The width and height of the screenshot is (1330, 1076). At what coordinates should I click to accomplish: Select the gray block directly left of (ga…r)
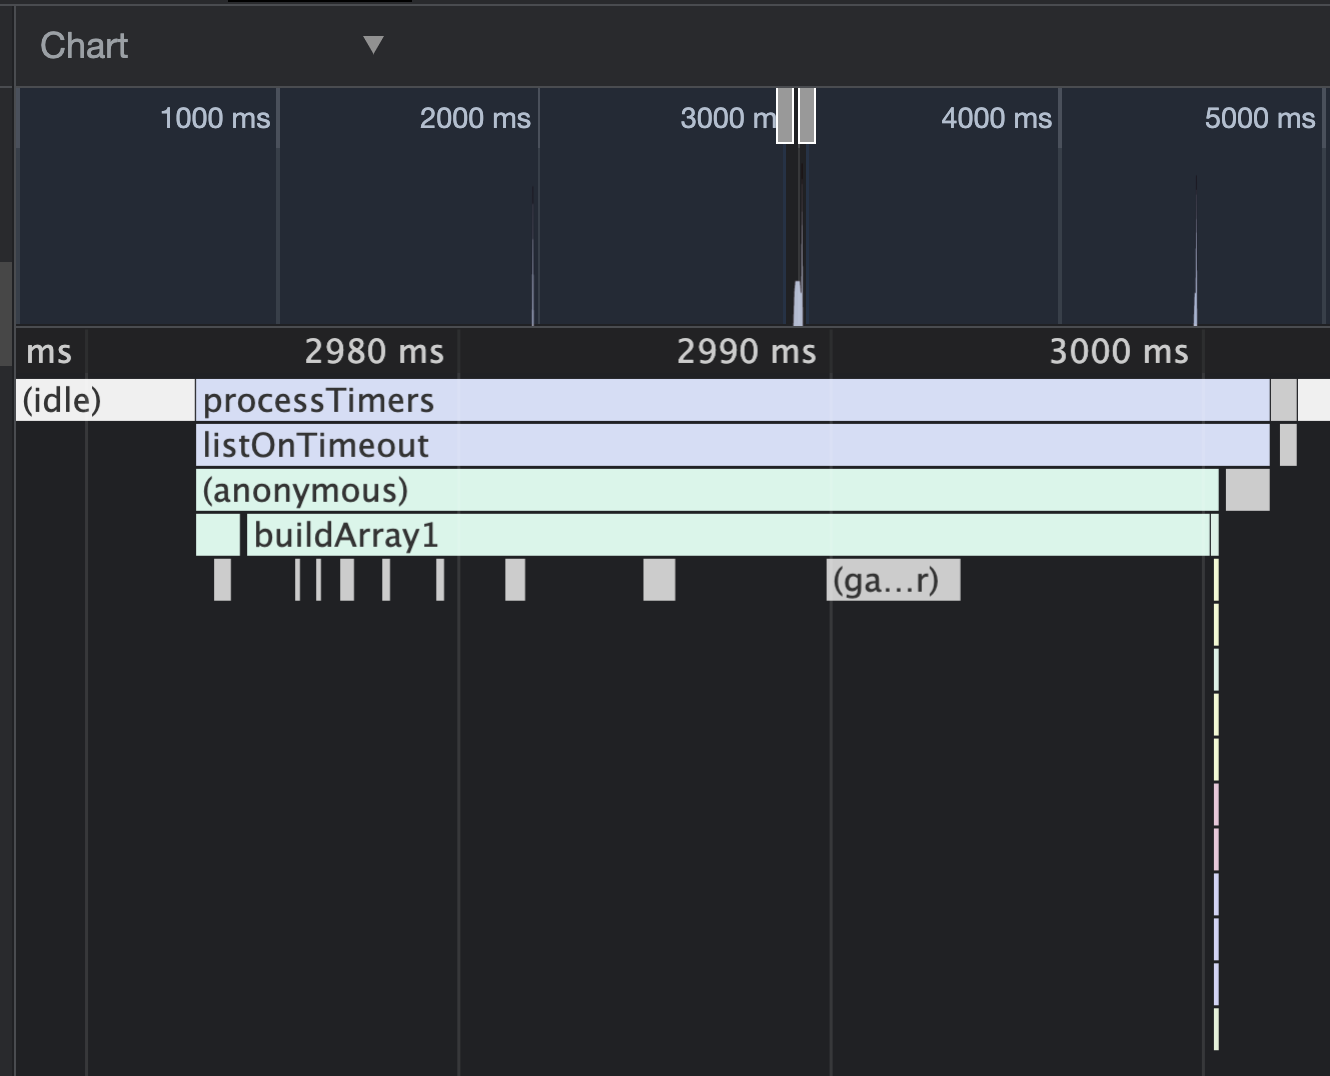(x=659, y=580)
